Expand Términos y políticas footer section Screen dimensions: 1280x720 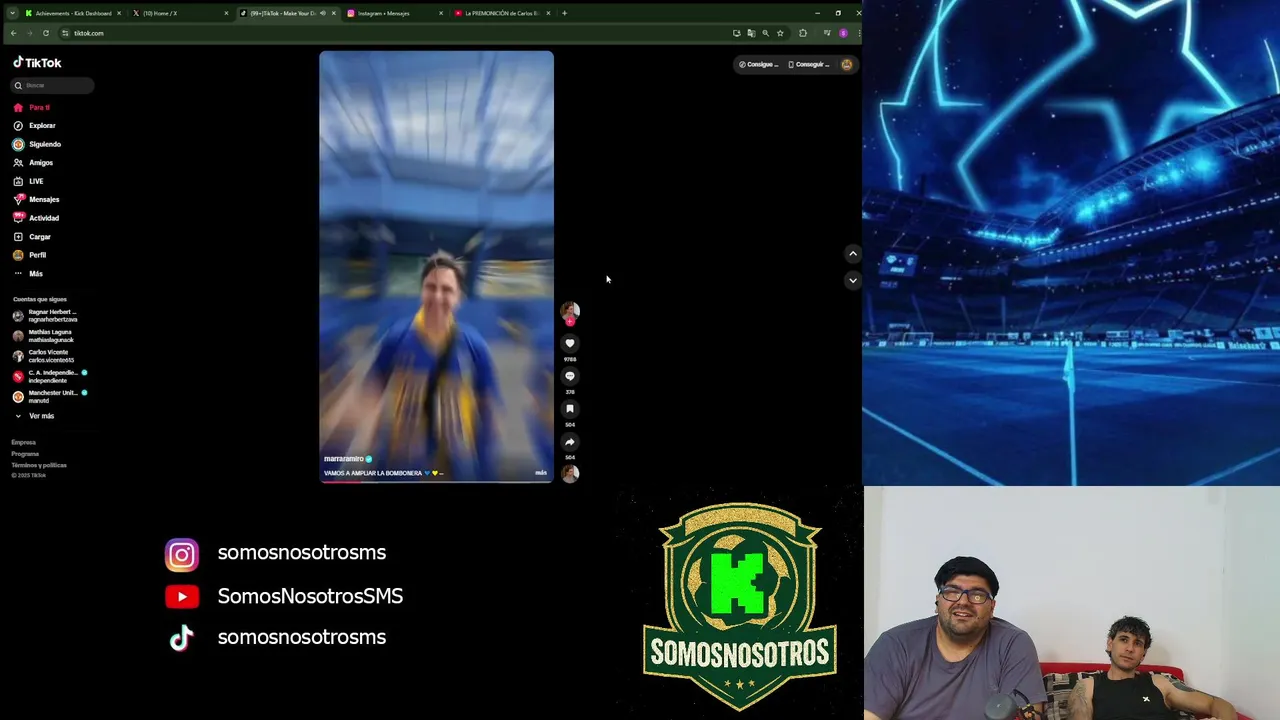click(39, 465)
